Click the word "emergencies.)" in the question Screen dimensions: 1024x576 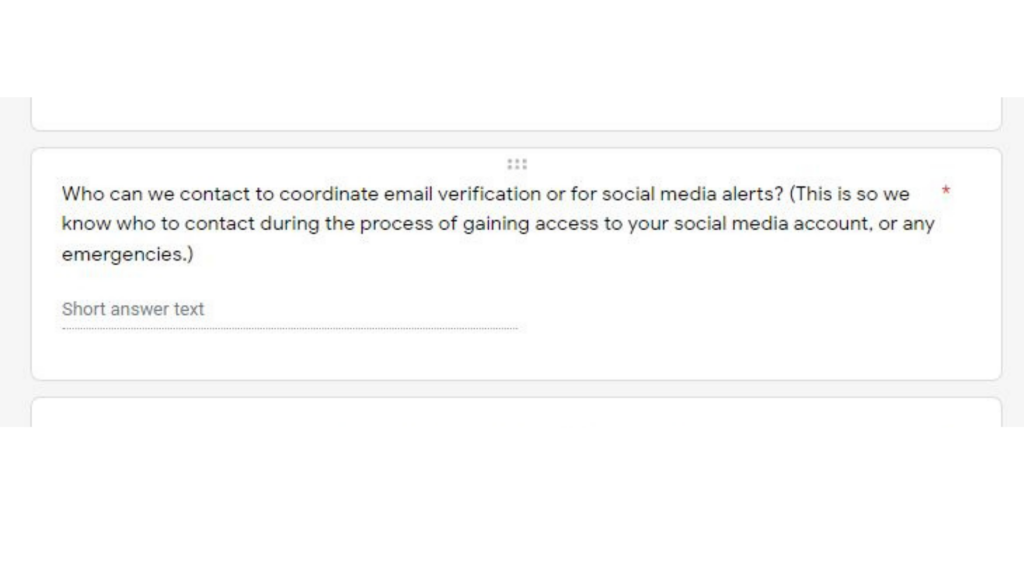click(x=127, y=255)
